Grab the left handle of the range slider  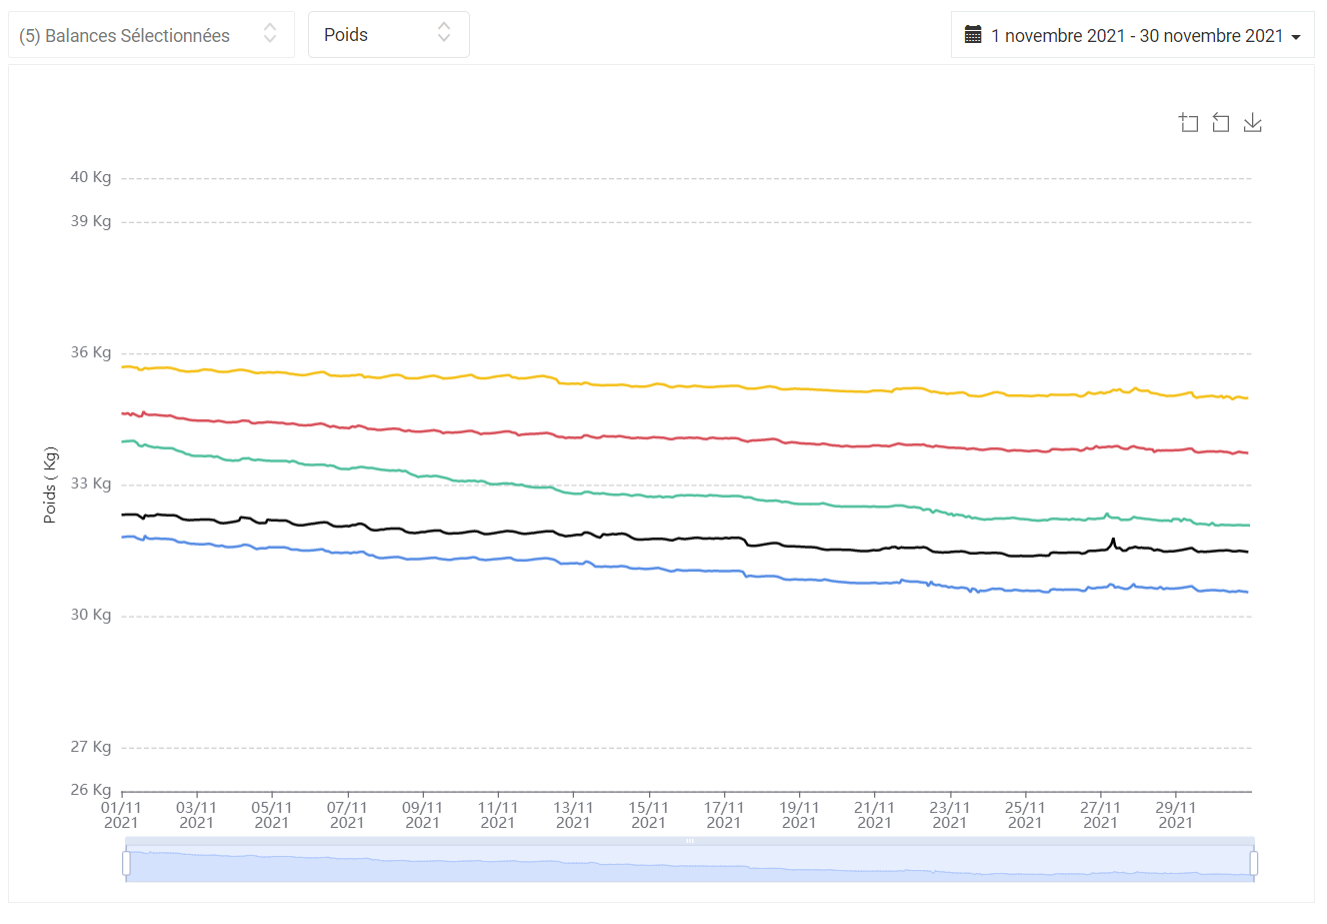point(126,863)
